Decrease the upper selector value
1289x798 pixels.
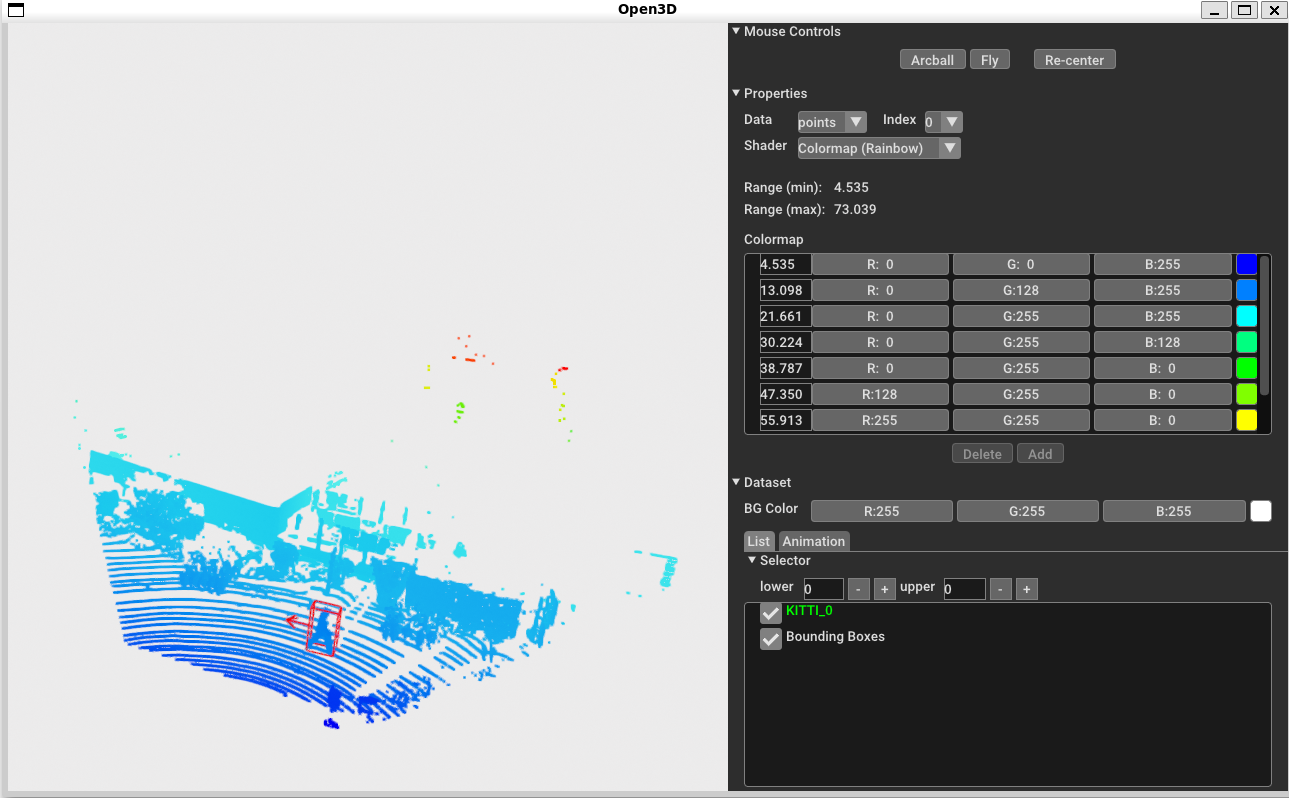point(1000,589)
